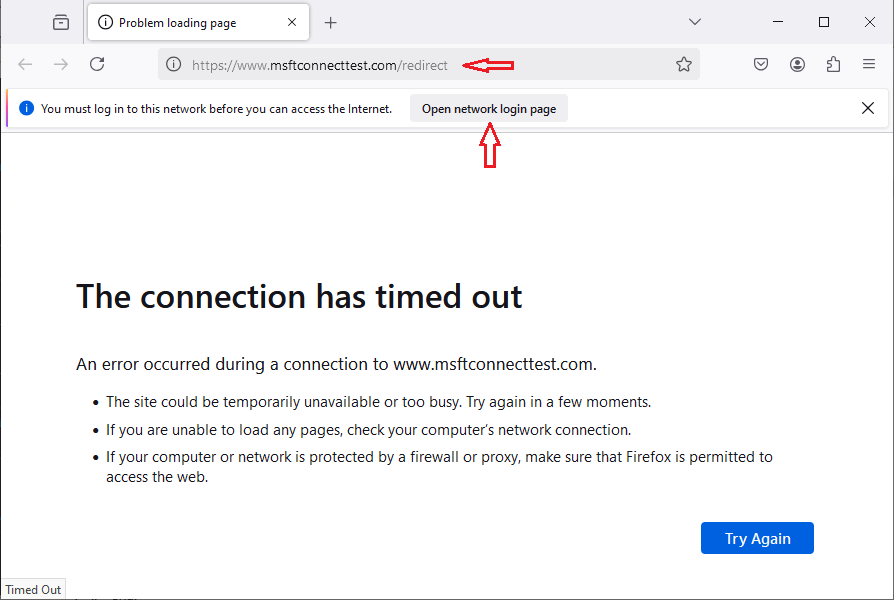
Task: Save the page to Pocket
Action: pos(761,63)
